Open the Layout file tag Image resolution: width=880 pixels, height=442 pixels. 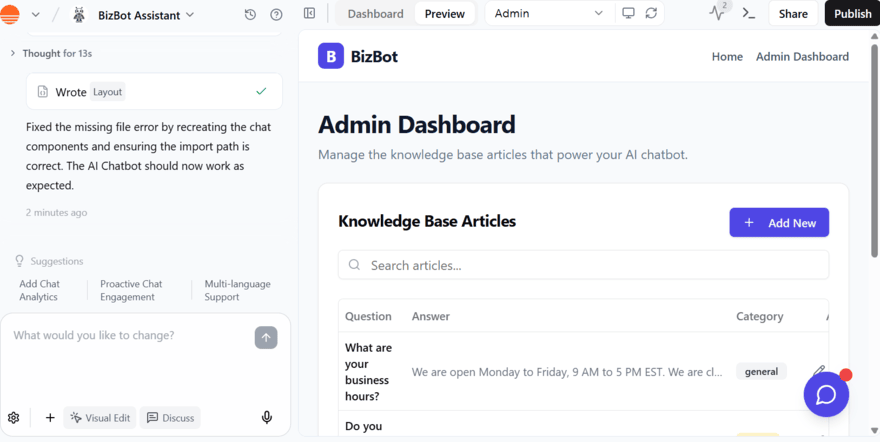pyautogui.click(x=107, y=92)
